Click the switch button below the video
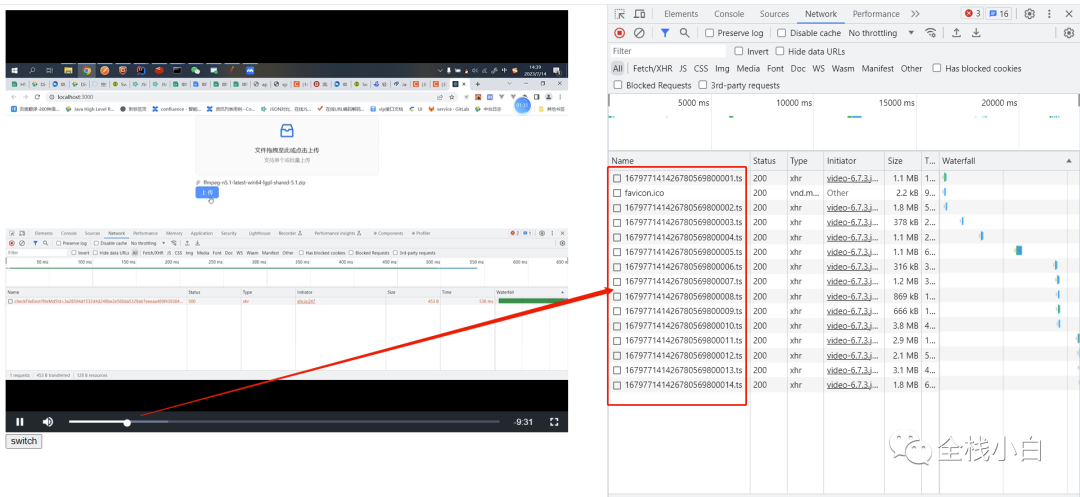The image size is (1080, 497). (x=24, y=441)
